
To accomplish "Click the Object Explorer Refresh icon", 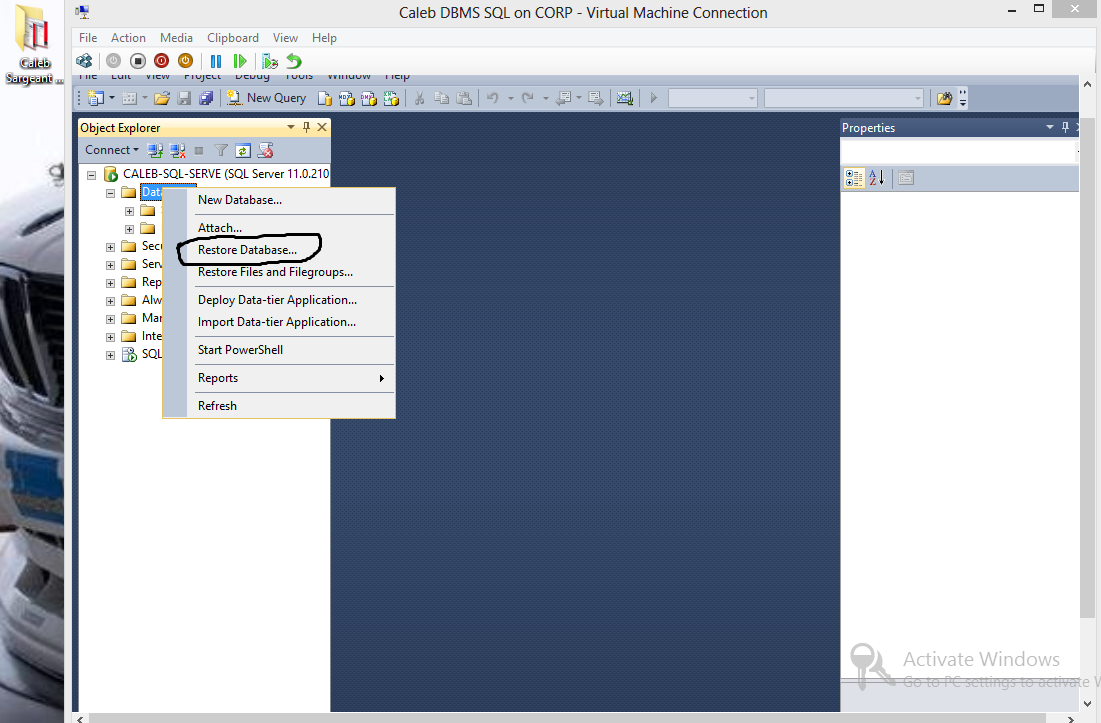I will coord(243,150).
